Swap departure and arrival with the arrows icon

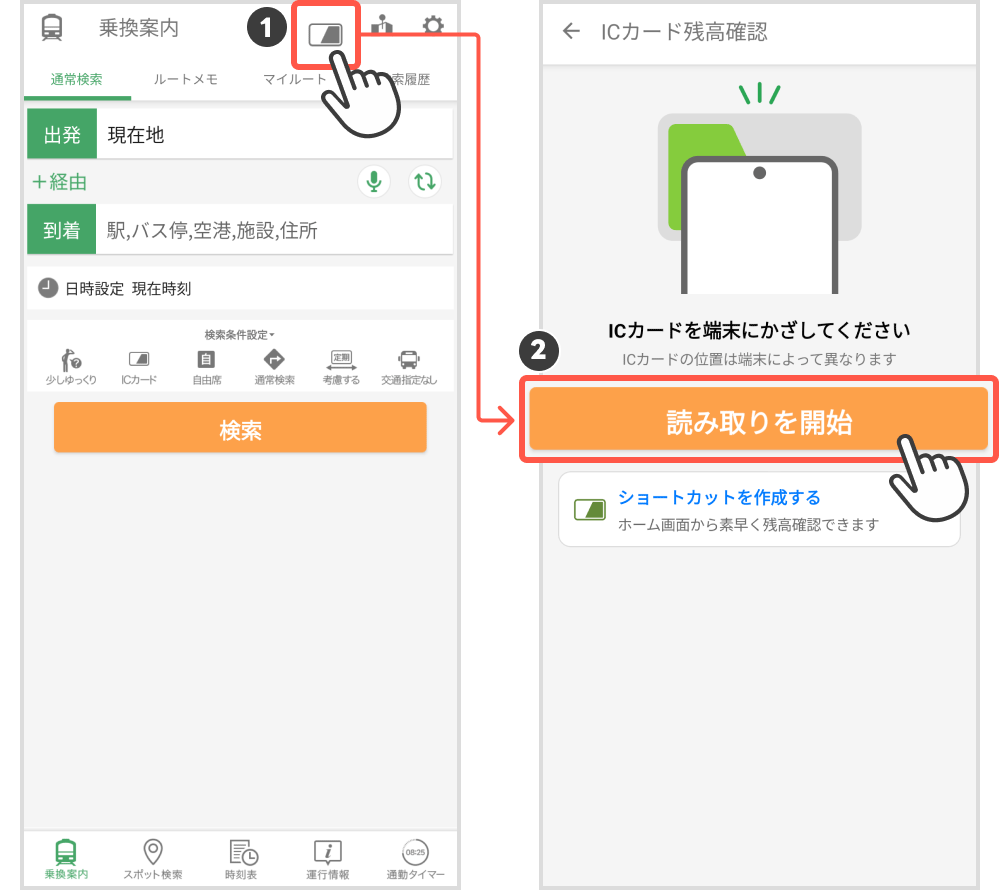[x=424, y=182]
